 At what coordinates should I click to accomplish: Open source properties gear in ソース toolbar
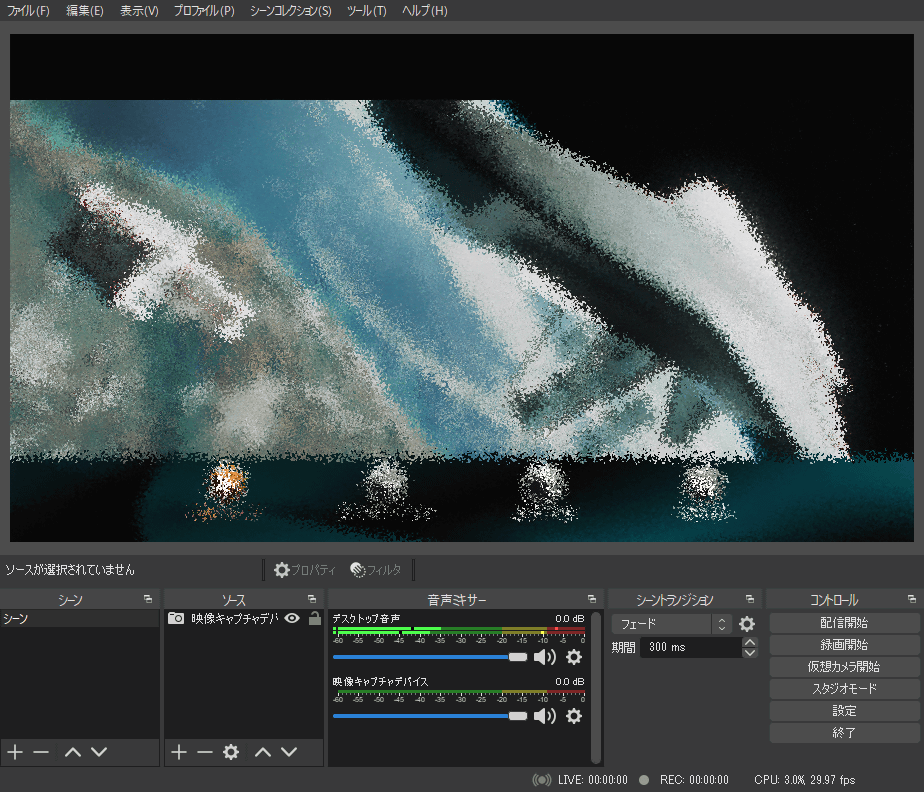point(231,752)
